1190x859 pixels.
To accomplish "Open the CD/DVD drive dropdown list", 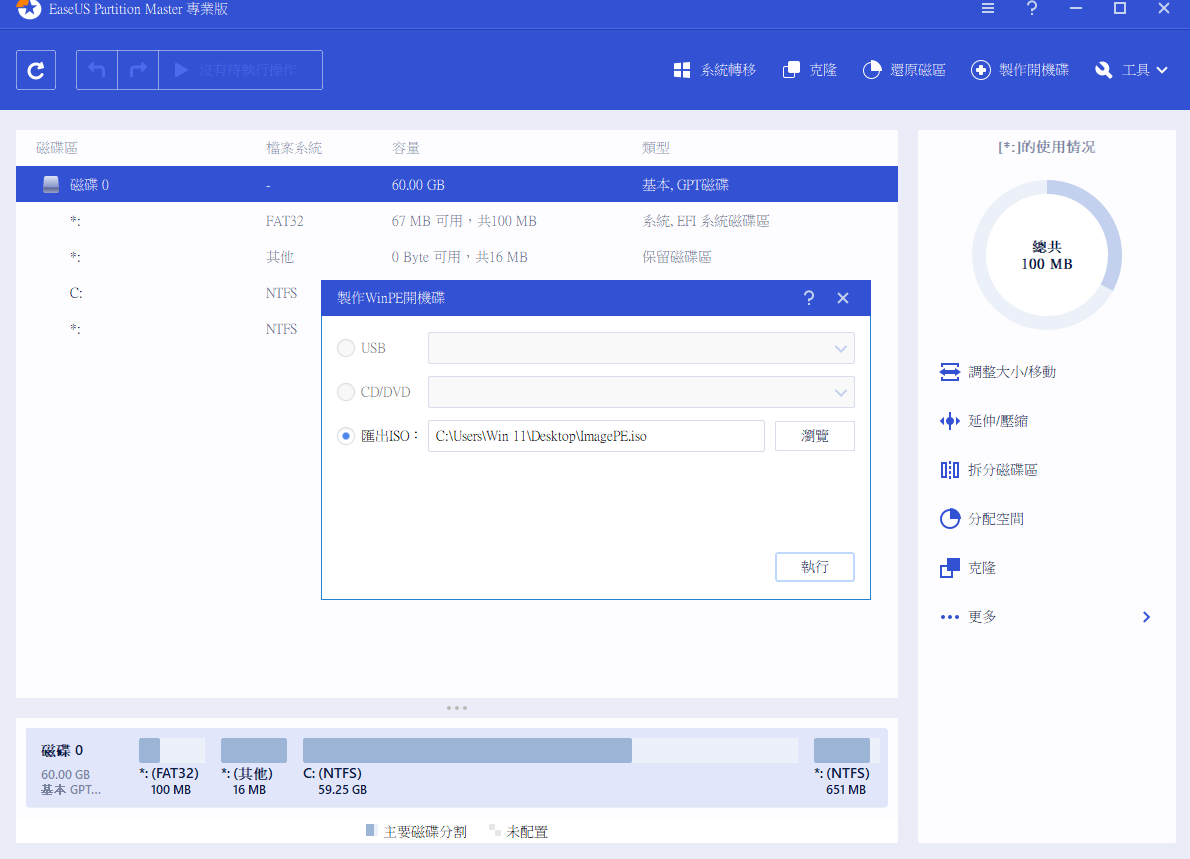I will tap(641, 392).
